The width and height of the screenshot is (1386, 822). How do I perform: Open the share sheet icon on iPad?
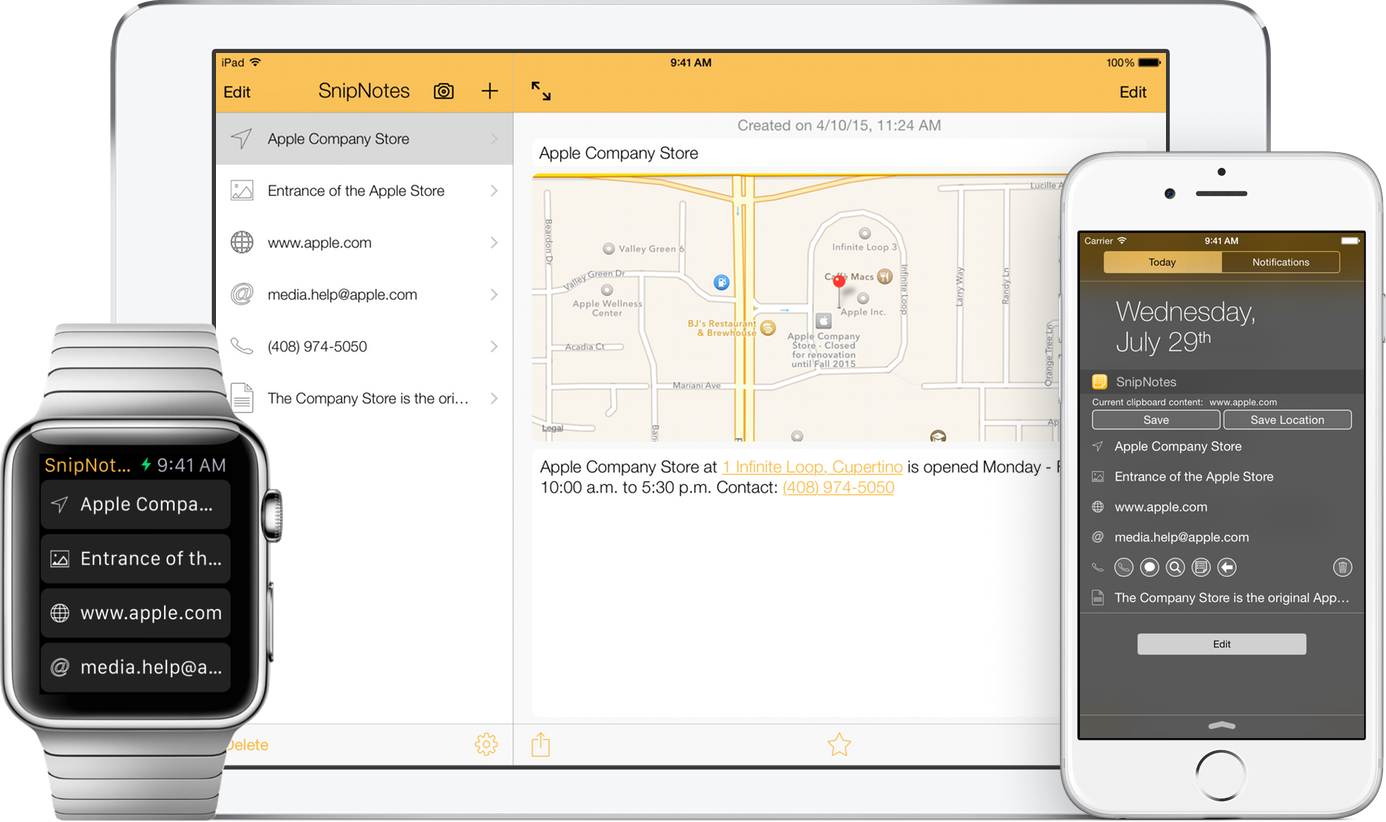pos(541,744)
